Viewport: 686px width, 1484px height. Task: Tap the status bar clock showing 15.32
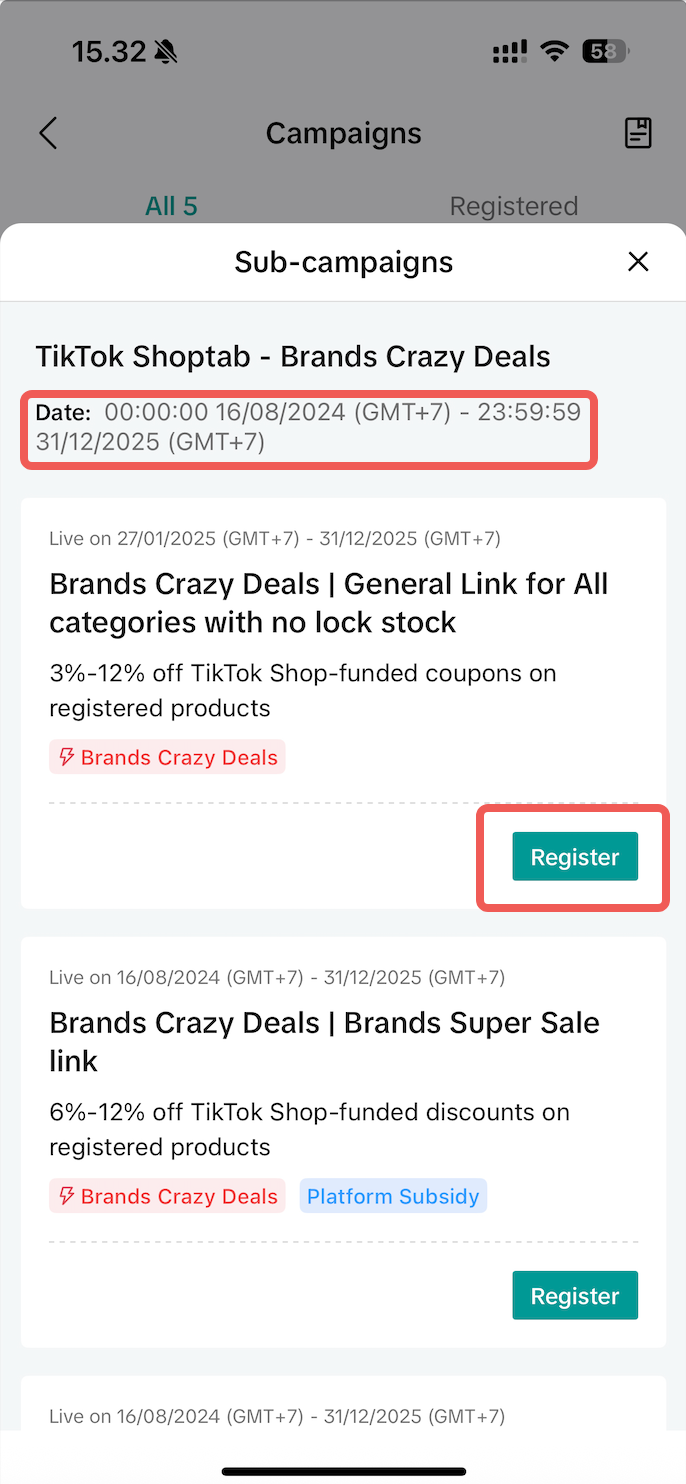click(x=109, y=52)
